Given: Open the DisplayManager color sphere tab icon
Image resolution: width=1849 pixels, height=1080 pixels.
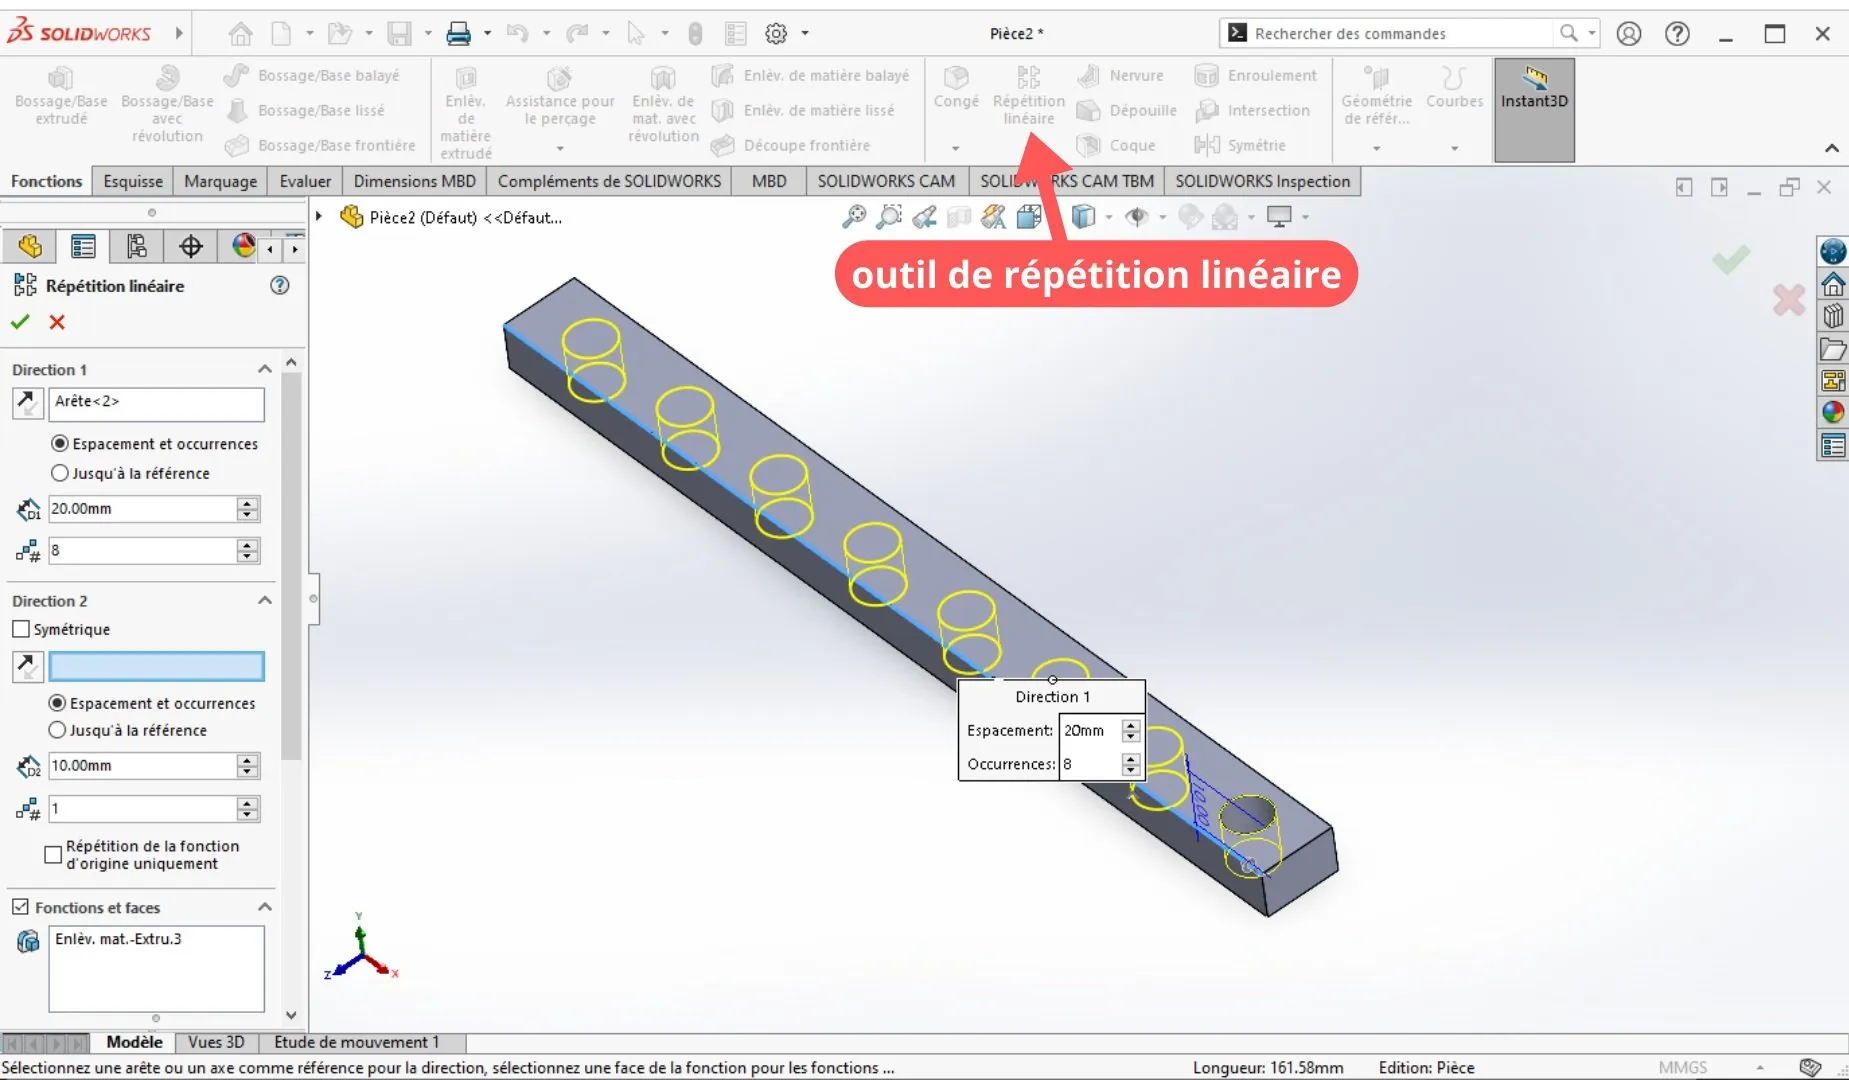Looking at the screenshot, I should (x=243, y=246).
